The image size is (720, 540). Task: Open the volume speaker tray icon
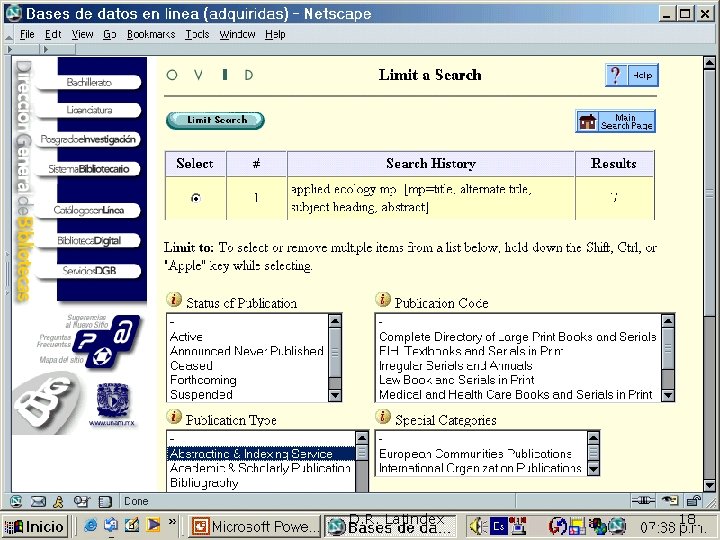(478, 526)
